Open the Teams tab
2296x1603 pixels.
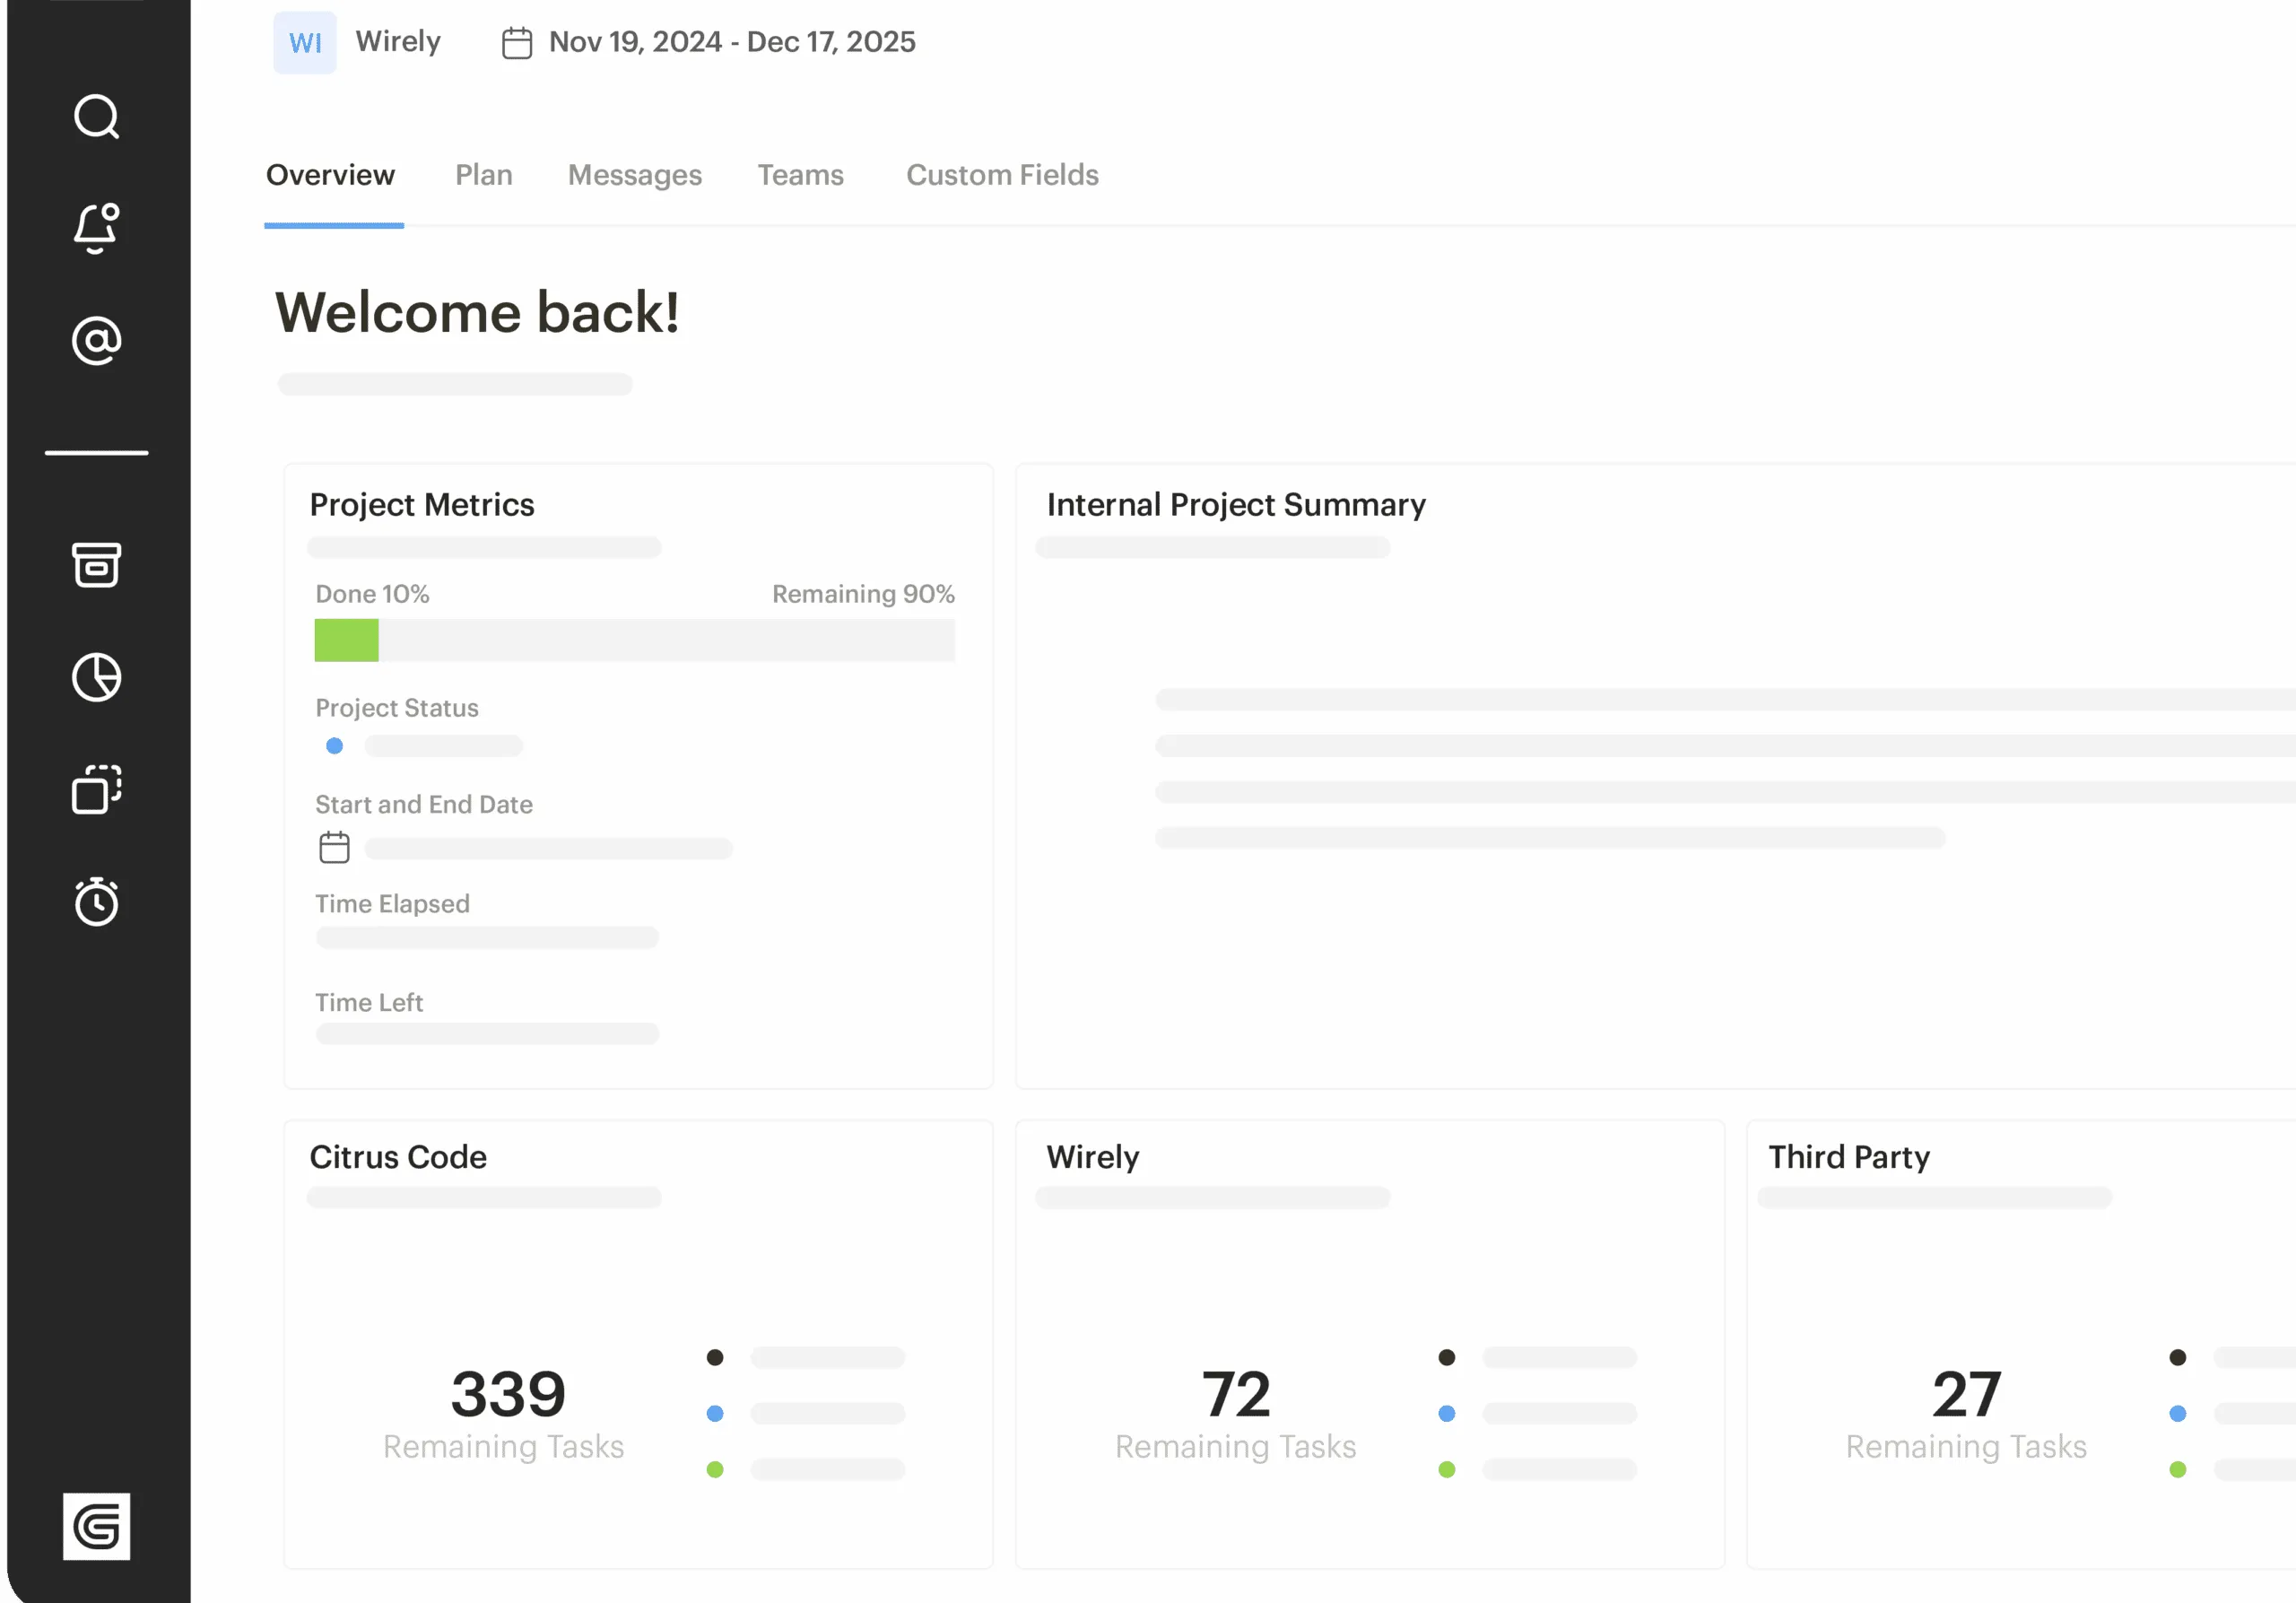point(800,175)
